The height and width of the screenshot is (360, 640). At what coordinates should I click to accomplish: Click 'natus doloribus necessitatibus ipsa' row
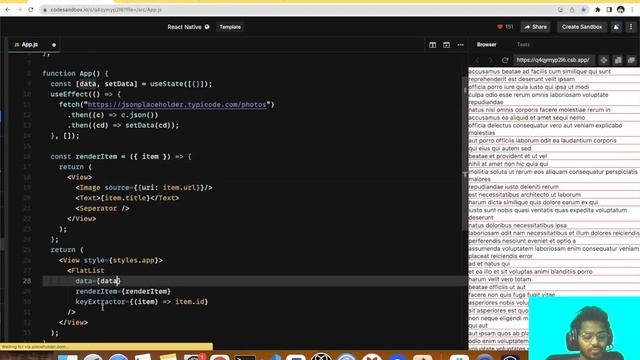point(518,225)
